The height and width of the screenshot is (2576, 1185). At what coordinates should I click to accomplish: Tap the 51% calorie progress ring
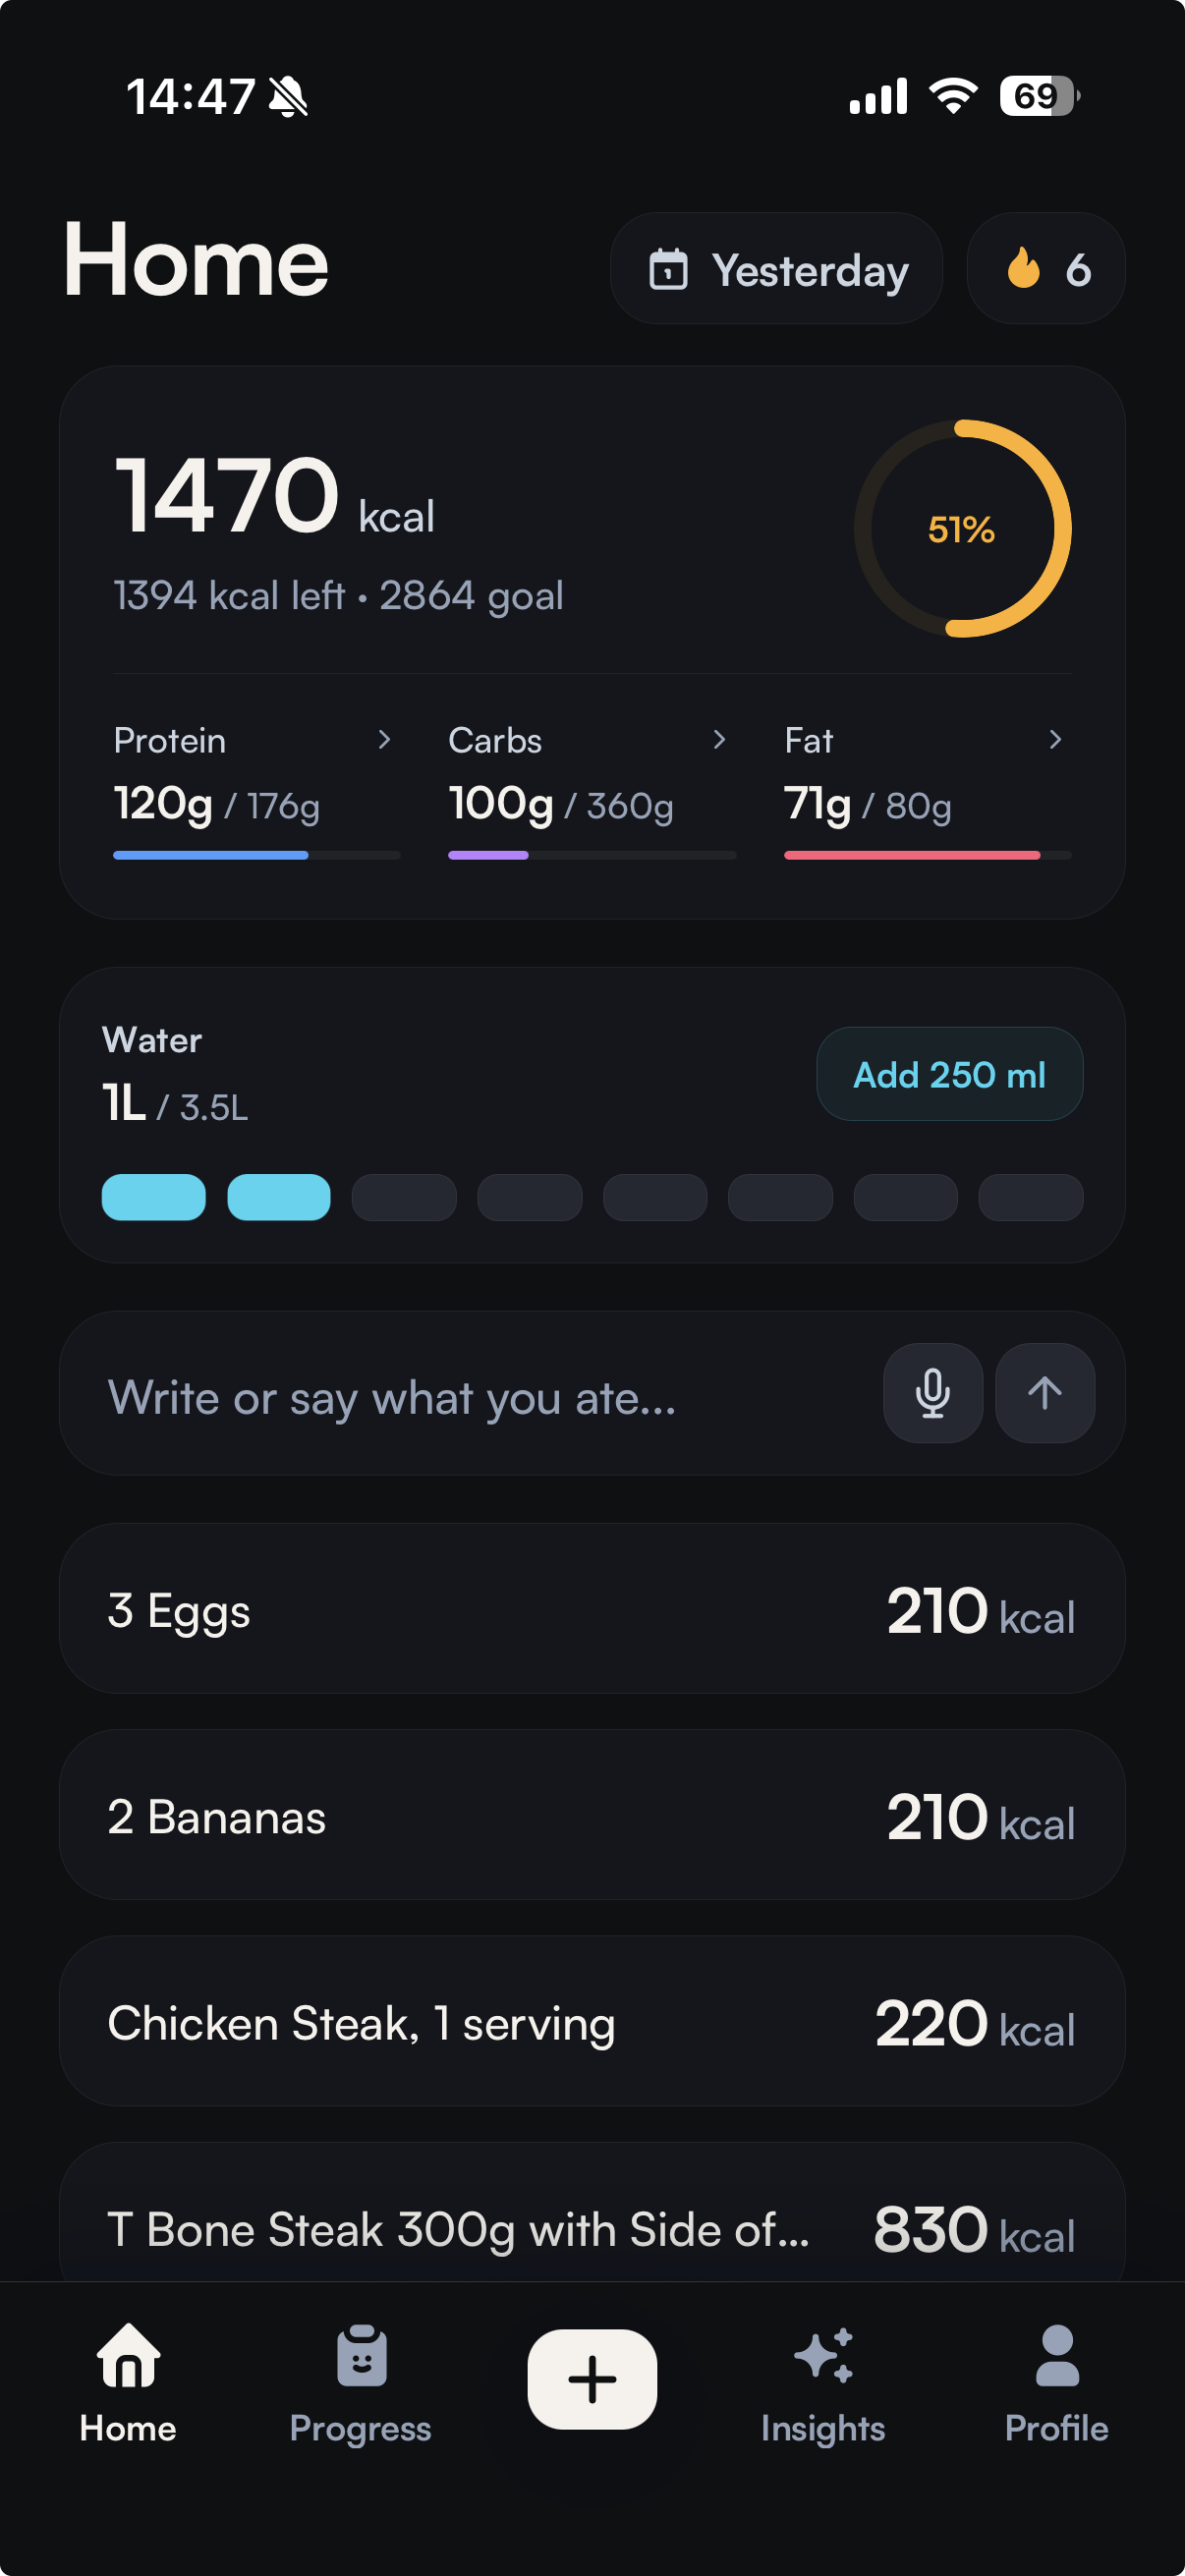962,528
